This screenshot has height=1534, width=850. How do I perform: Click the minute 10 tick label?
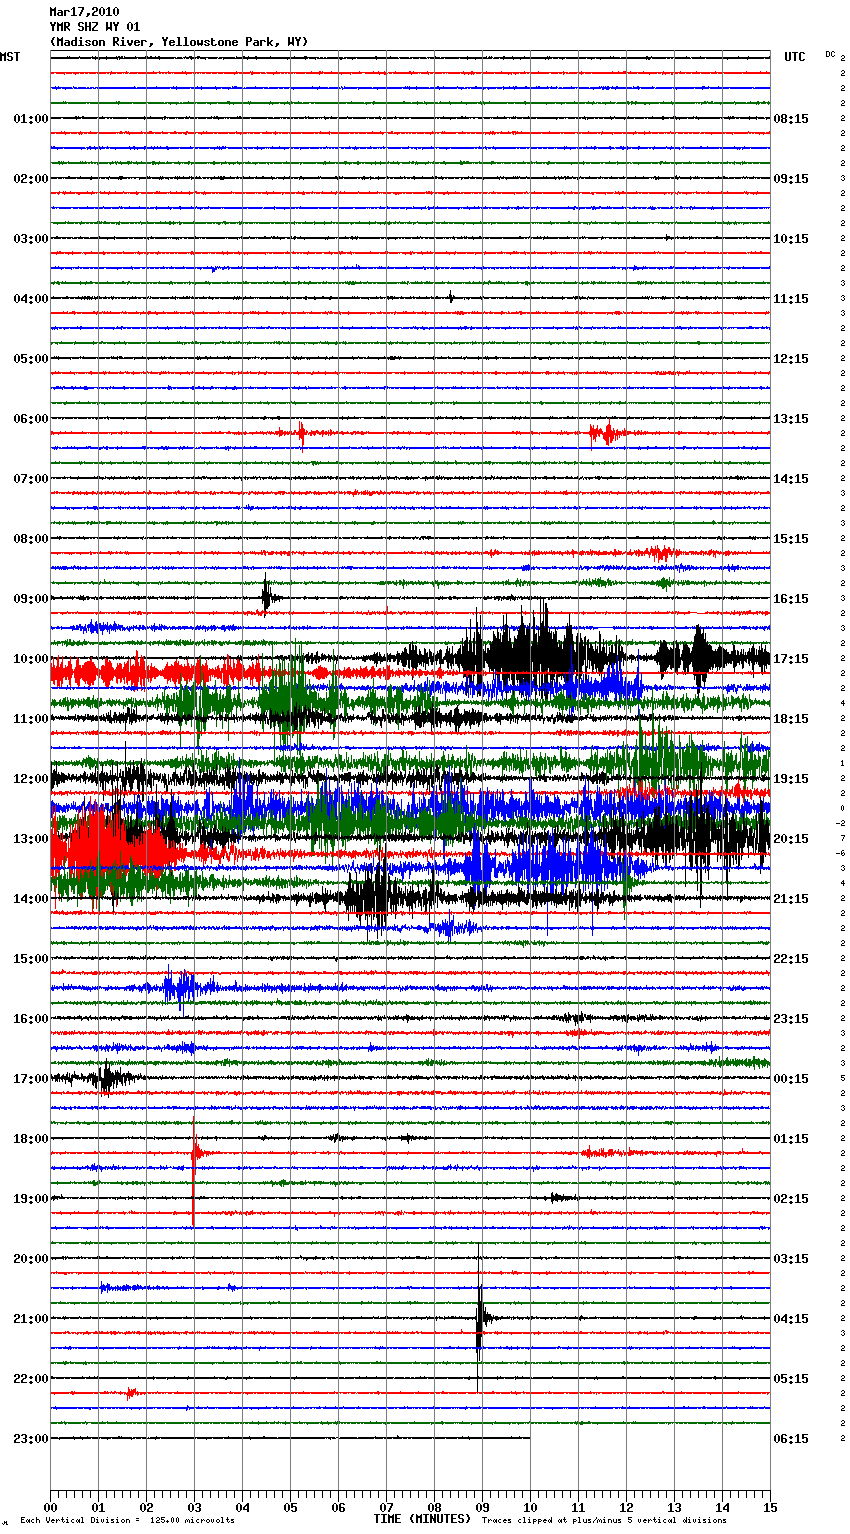pyautogui.click(x=530, y=1507)
